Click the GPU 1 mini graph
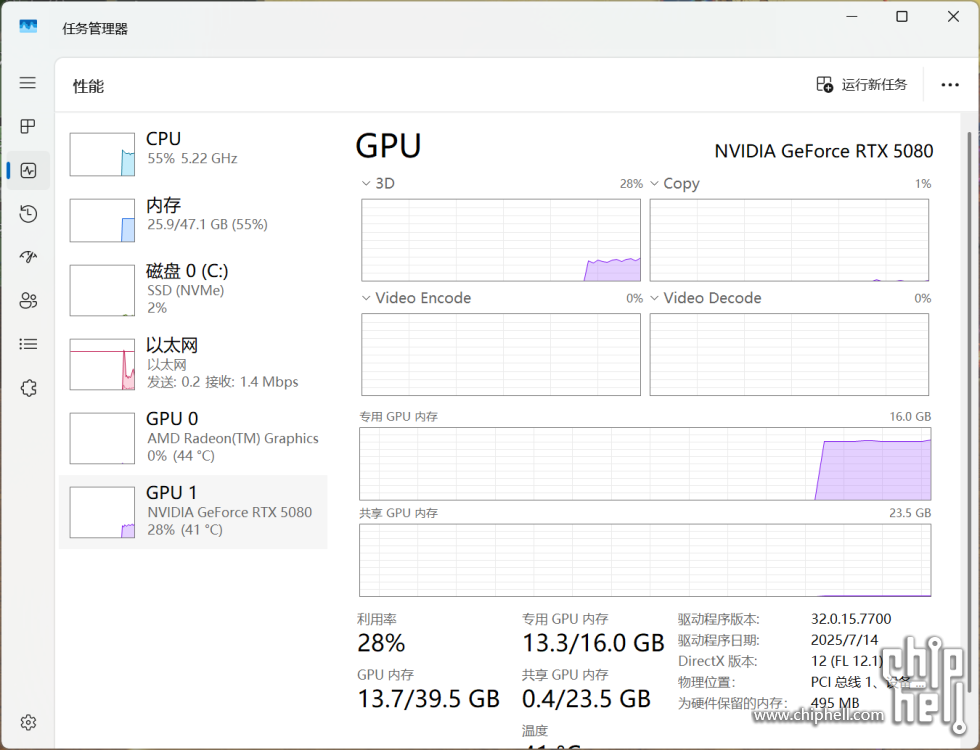 tap(102, 512)
